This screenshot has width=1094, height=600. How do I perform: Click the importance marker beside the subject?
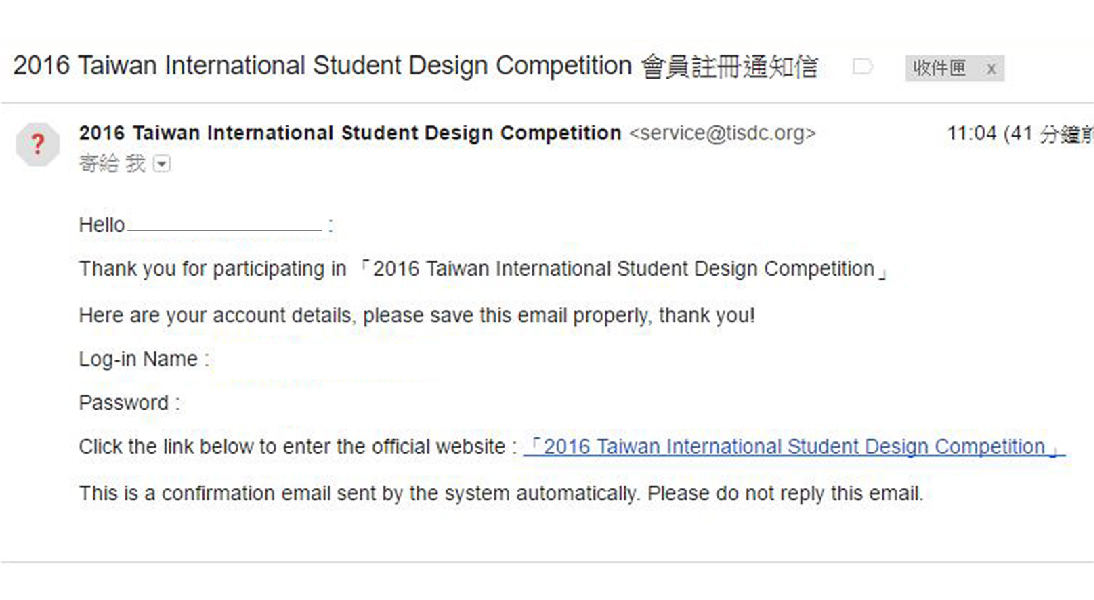click(862, 67)
